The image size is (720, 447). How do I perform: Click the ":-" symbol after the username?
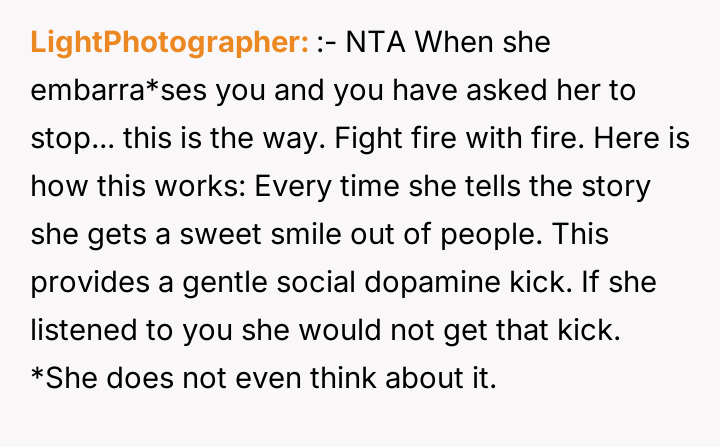click(x=325, y=43)
